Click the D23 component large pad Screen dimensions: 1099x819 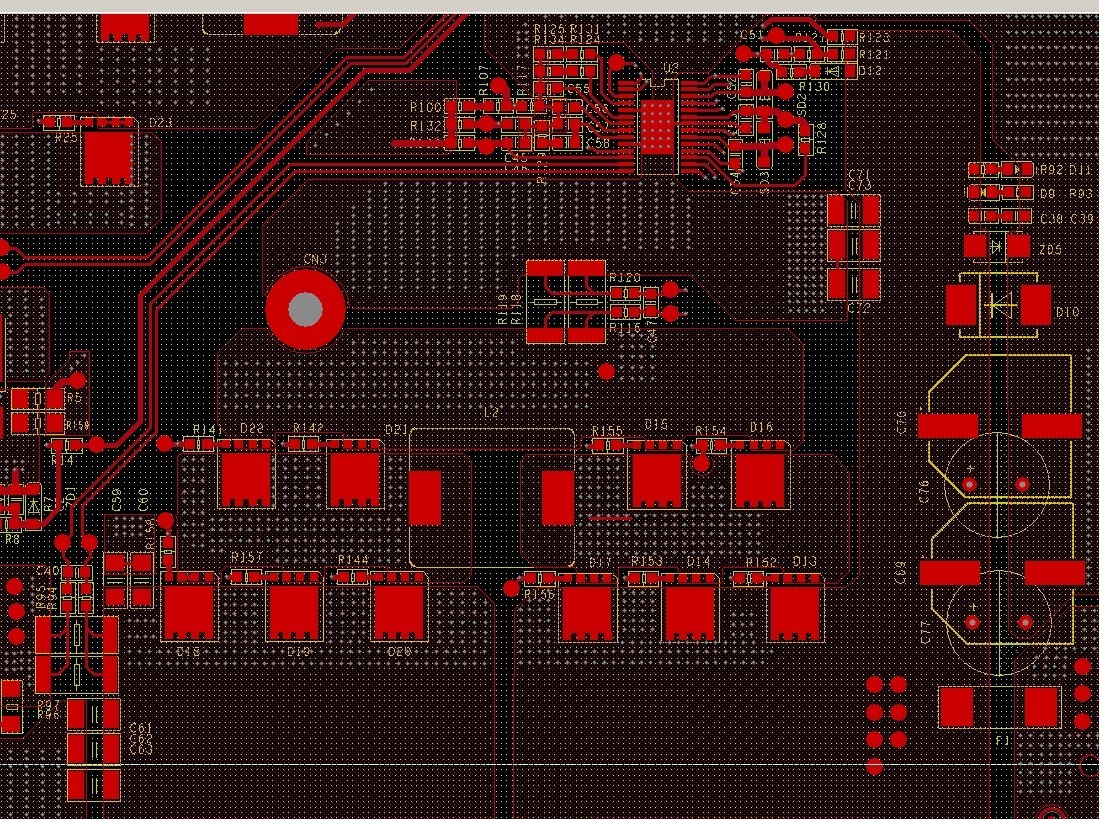point(109,158)
